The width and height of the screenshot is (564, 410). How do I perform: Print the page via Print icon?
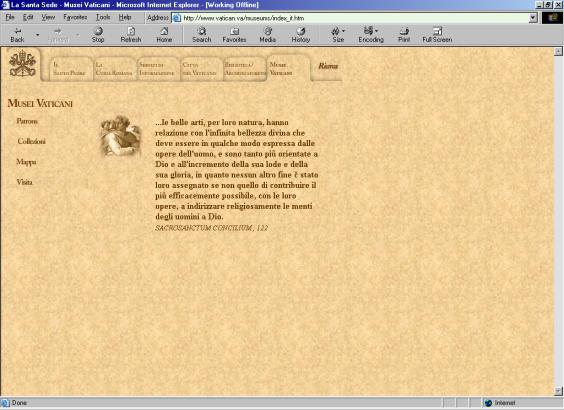coord(404,35)
